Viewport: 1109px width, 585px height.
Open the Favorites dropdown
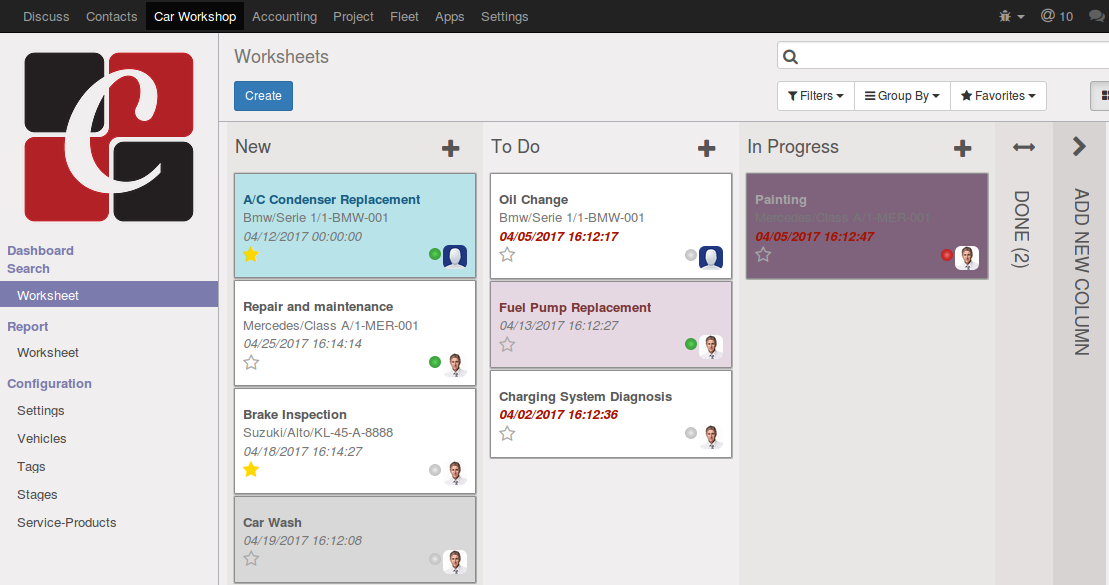point(997,96)
